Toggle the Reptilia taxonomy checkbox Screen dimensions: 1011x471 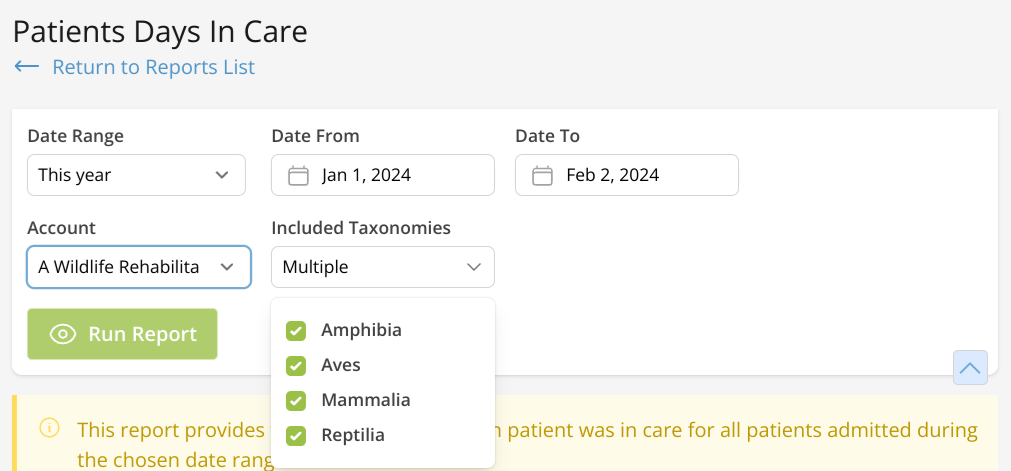coord(296,435)
